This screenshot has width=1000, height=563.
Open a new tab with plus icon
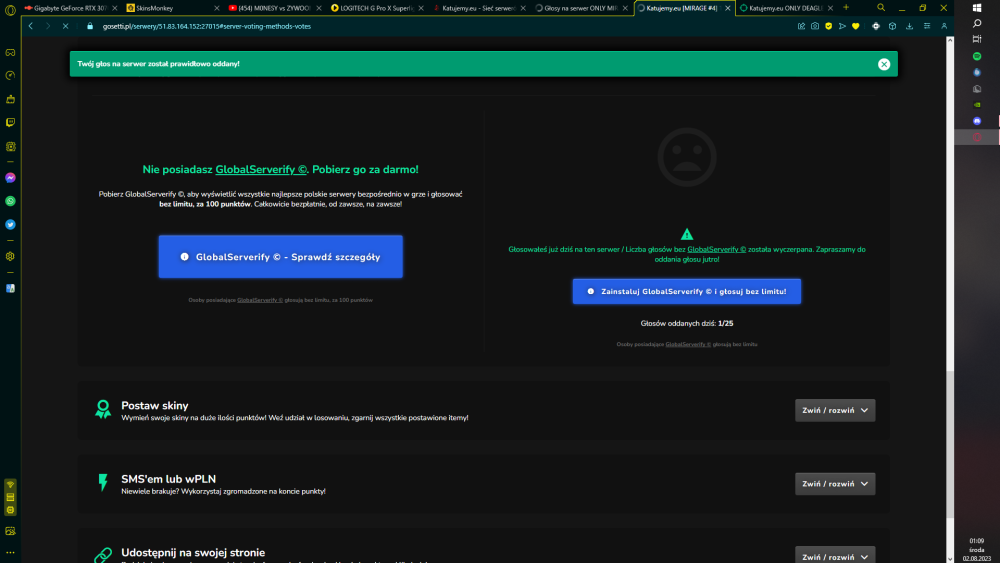coord(846,8)
